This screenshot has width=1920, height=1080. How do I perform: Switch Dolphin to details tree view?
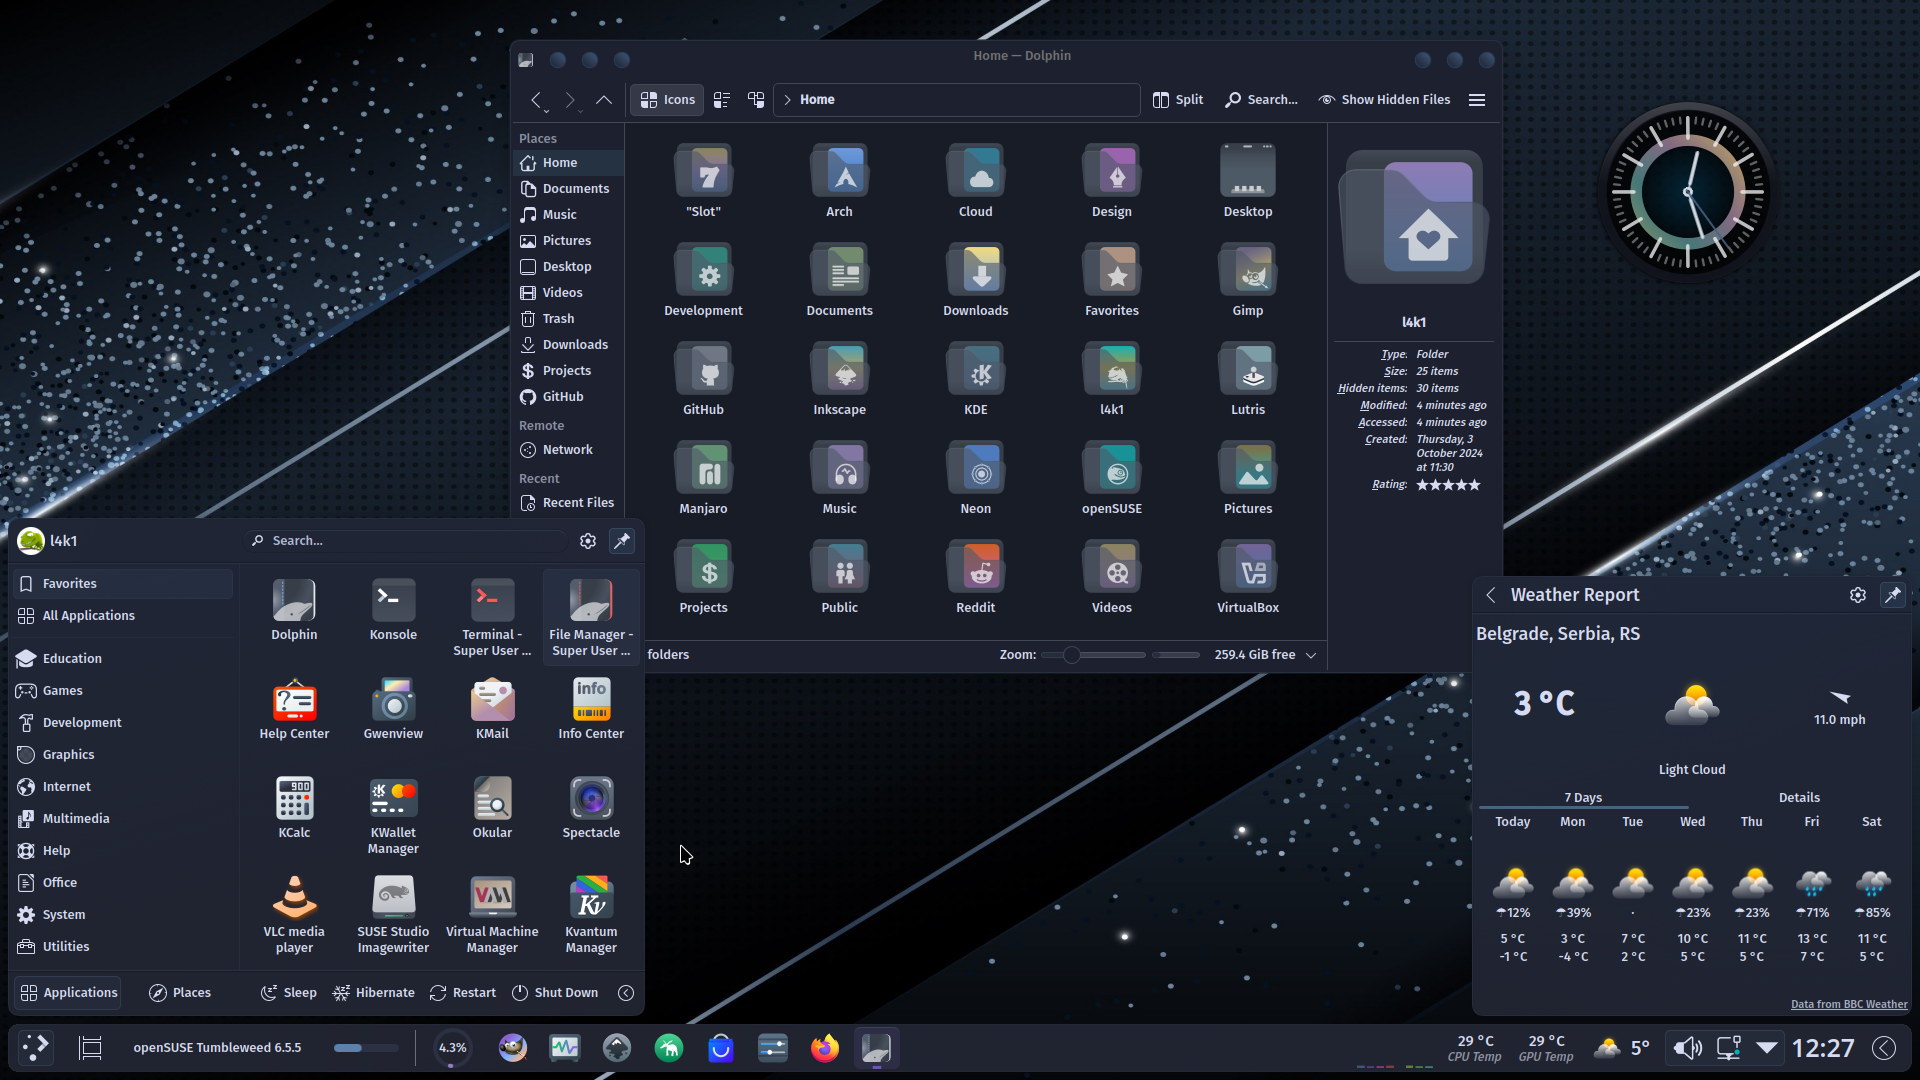[756, 100]
